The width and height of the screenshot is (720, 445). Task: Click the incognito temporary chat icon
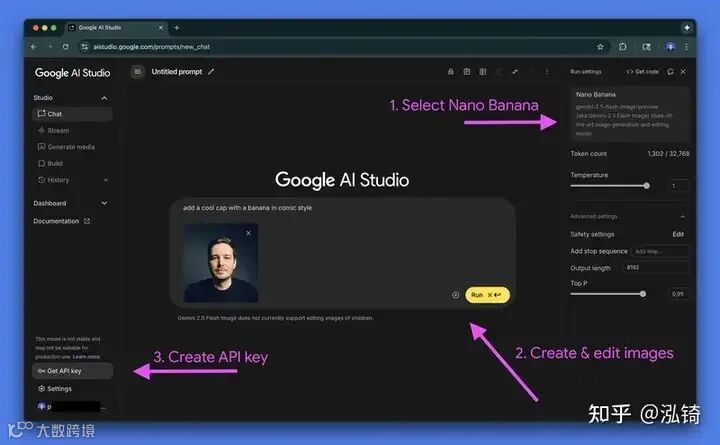(450, 72)
